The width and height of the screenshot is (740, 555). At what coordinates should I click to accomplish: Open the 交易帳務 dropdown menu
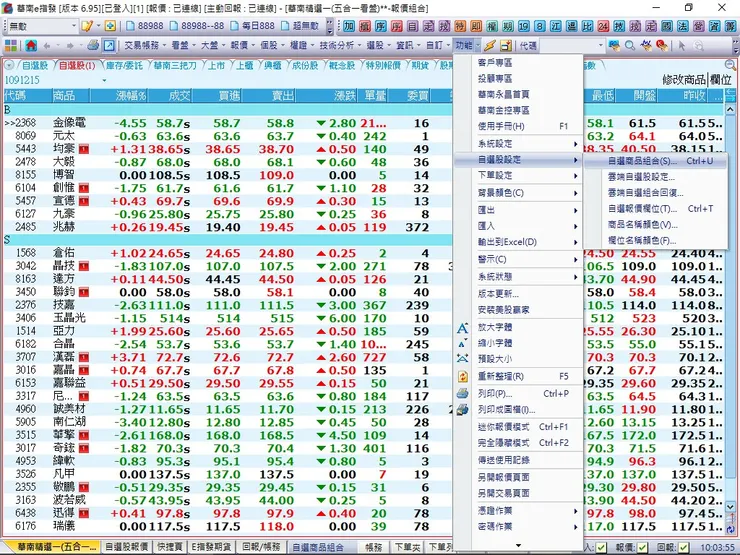point(145,45)
